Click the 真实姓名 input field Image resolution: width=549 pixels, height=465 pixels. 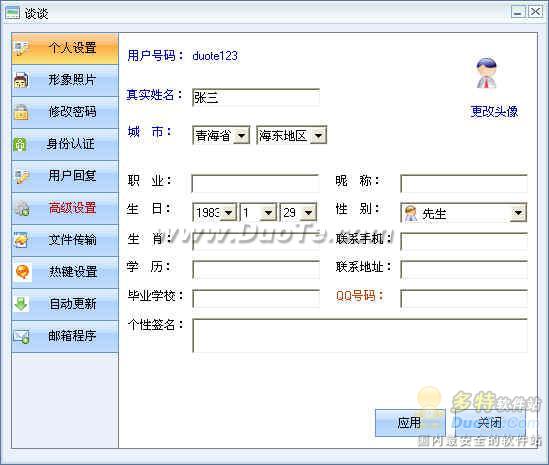tap(256, 97)
